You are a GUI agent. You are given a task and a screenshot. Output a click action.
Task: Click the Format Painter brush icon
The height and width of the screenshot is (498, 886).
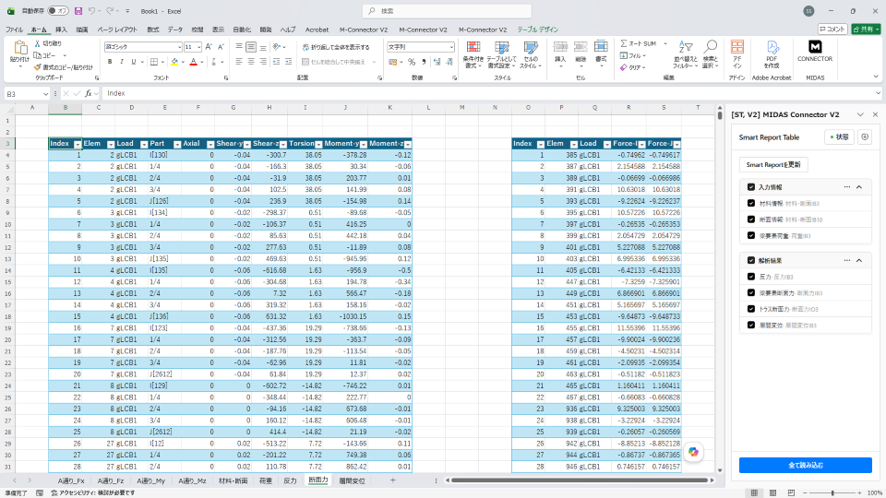point(37,67)
